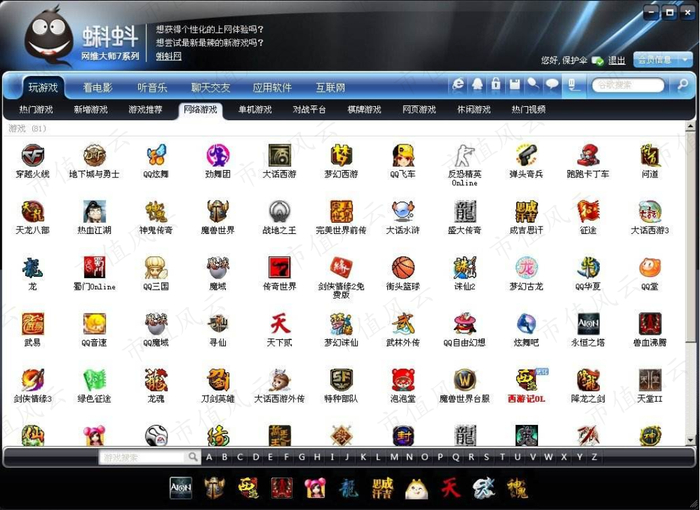Click the magnifier button beside 谷歌搜索
Screen dimensions: 700x510
coord(683,84)
